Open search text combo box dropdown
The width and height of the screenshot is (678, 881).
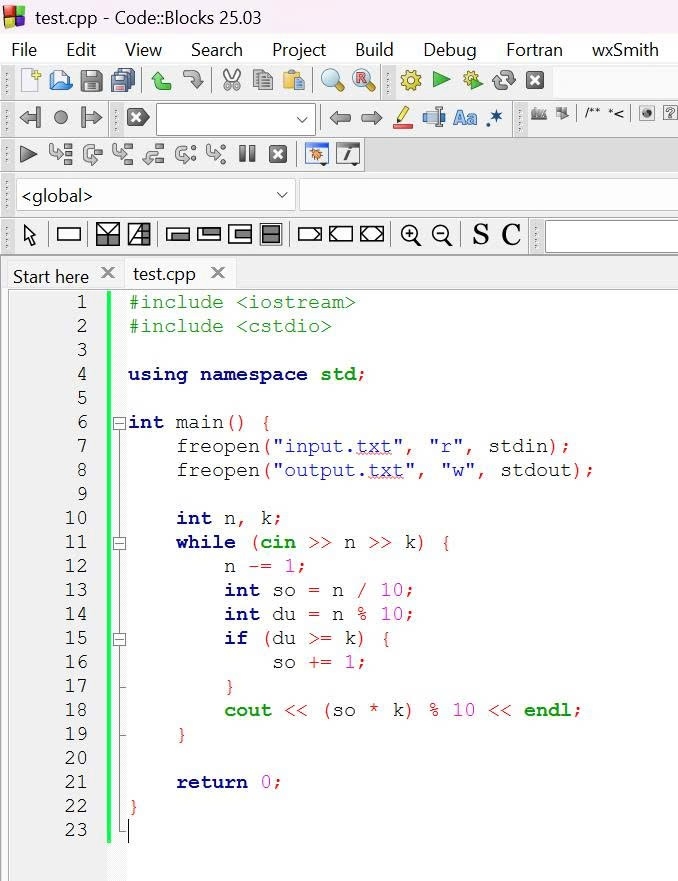point(302,119)
